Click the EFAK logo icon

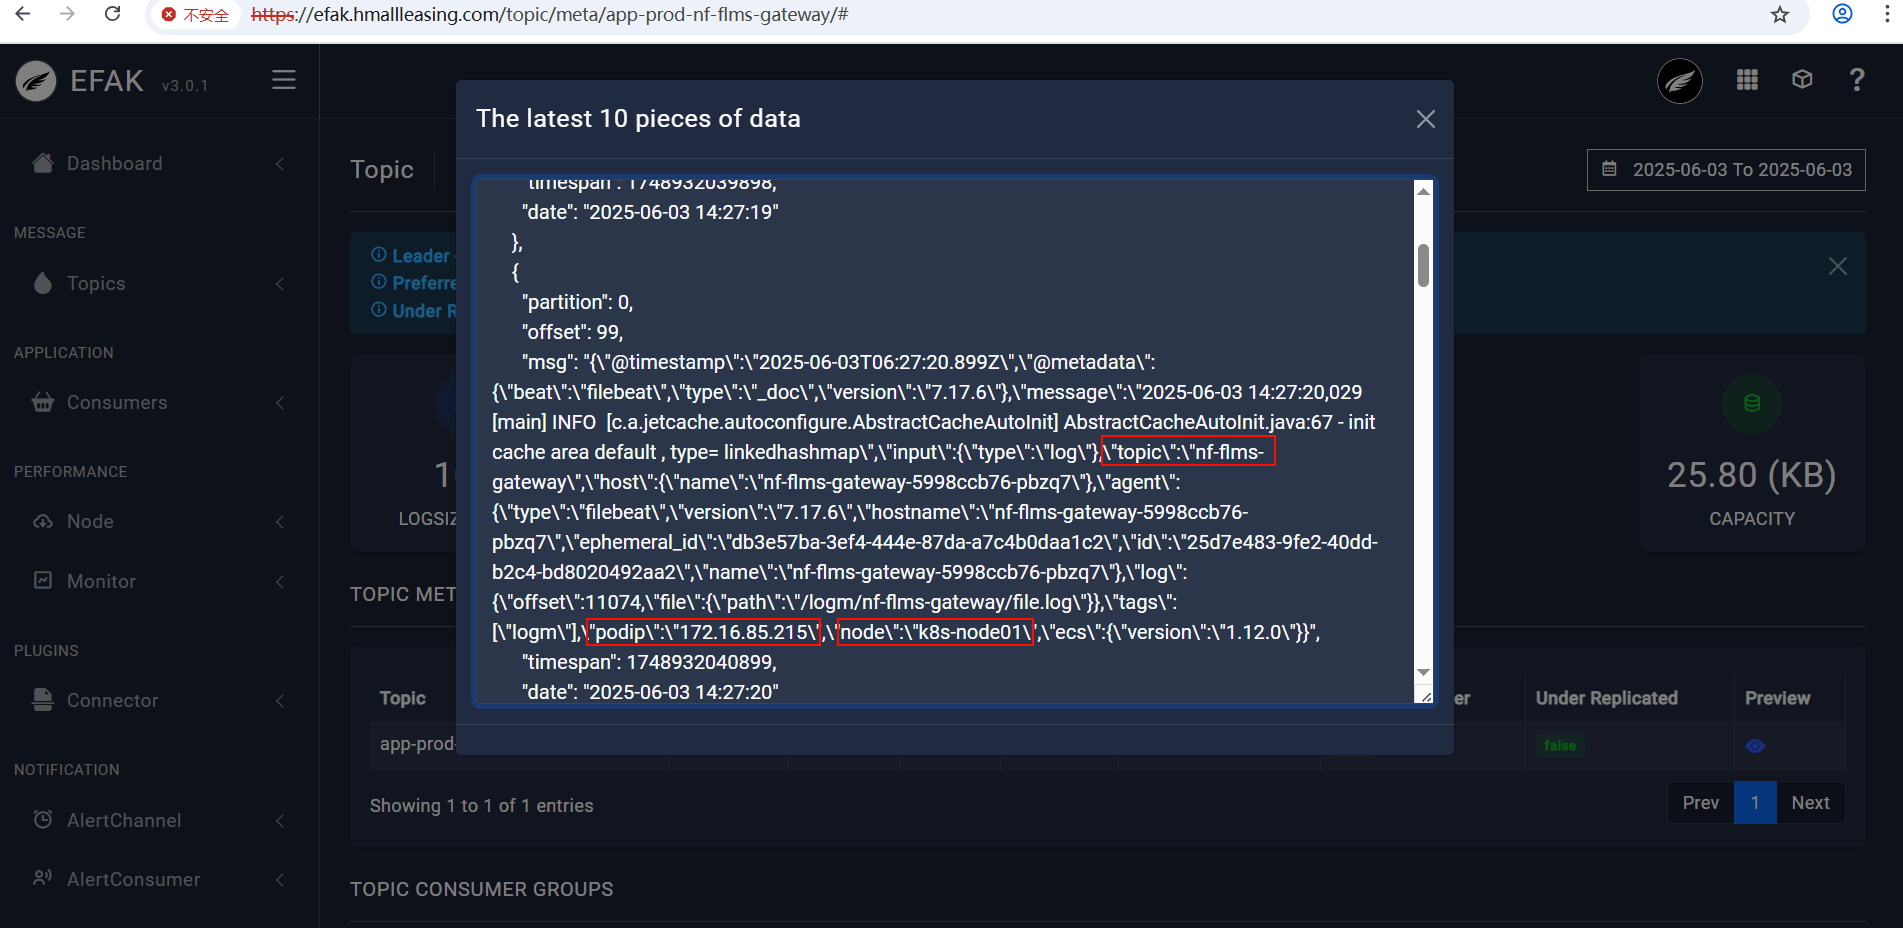(x=36, y=81)
